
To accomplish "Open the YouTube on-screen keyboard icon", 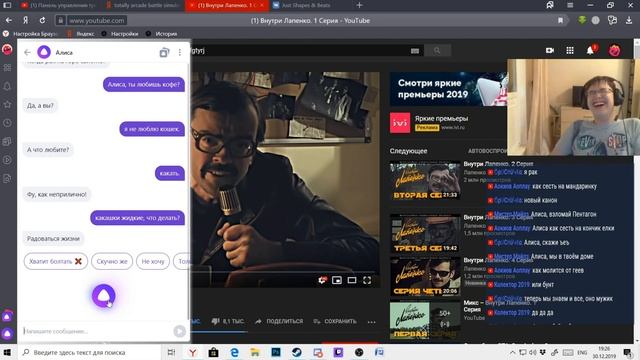I will (x=415, y=51).
